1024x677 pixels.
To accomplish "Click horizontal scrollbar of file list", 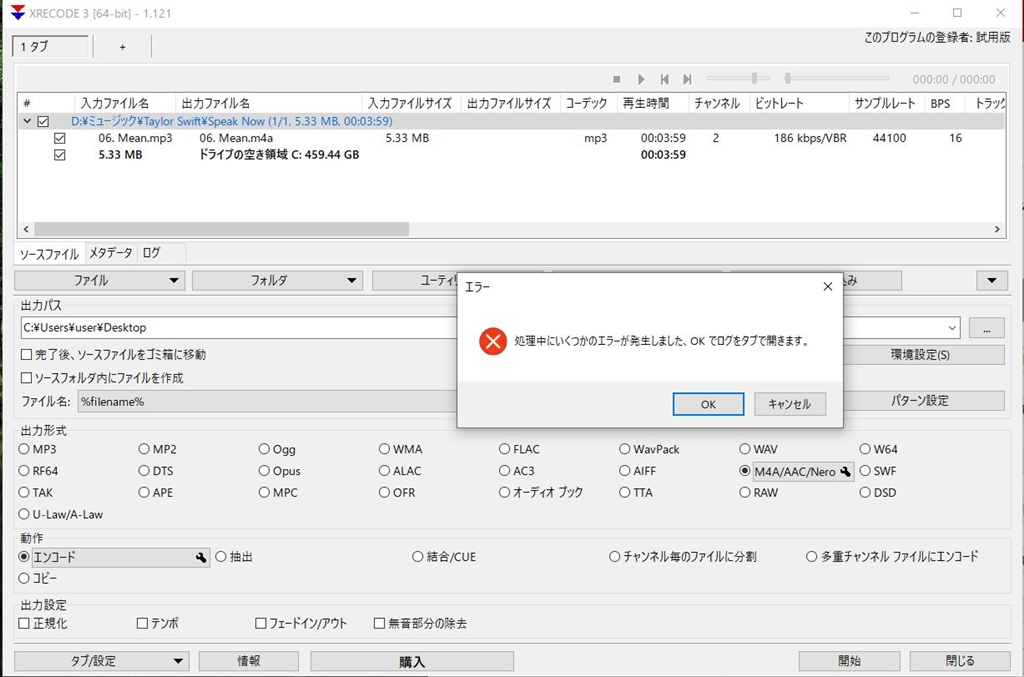I will 222,229.
